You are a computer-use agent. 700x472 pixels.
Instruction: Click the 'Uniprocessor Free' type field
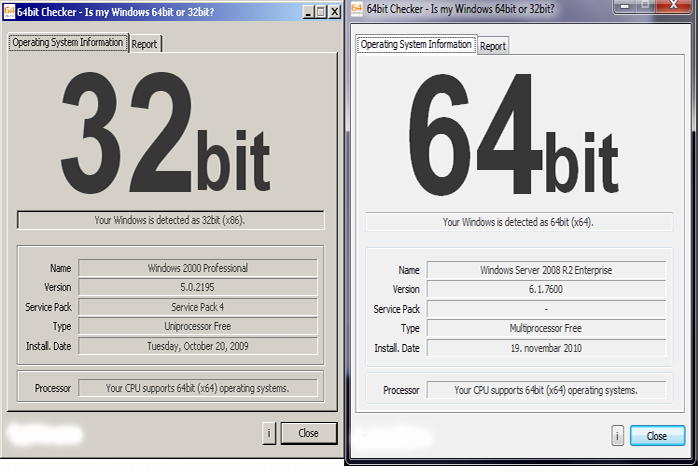(198, 326)
